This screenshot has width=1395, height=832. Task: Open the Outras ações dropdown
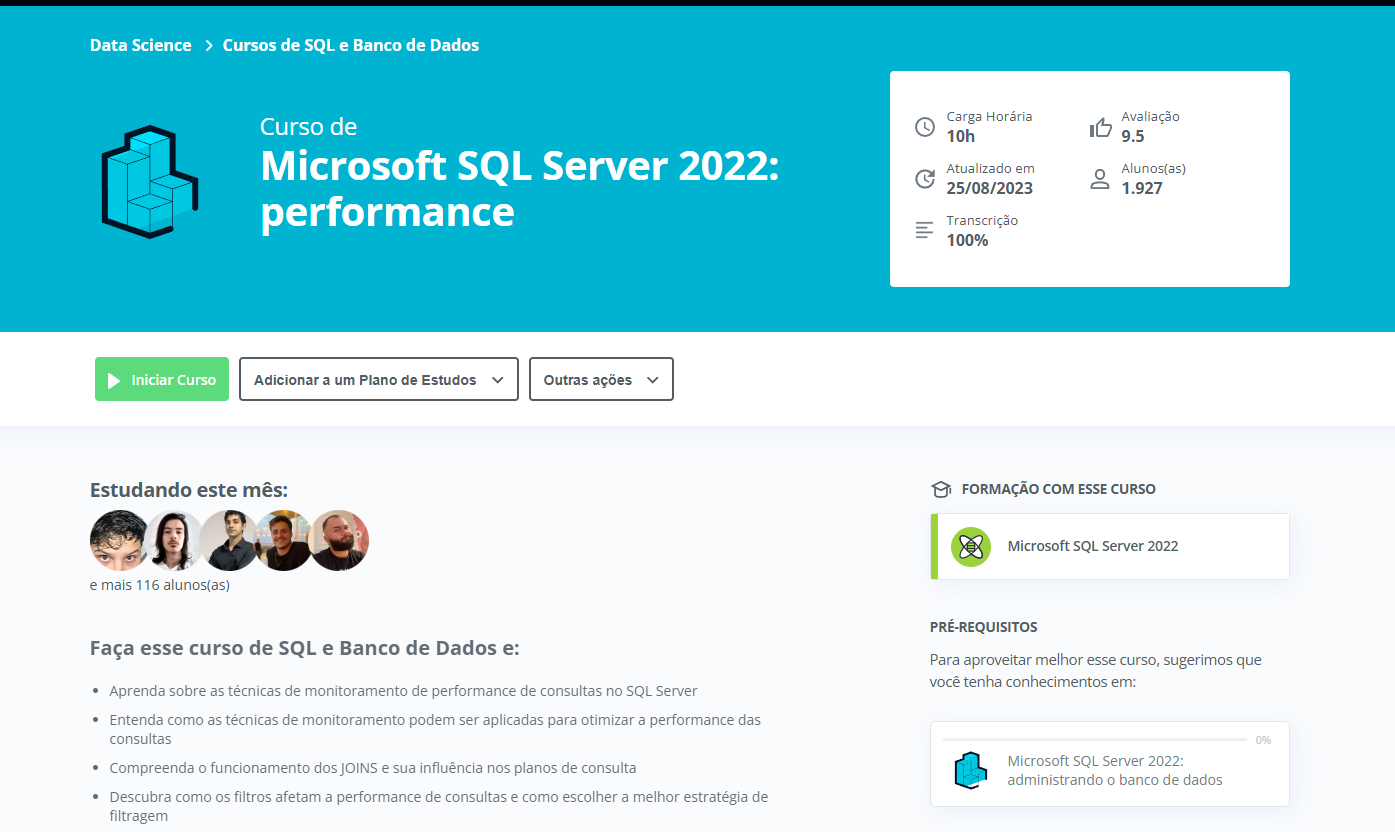601,379
